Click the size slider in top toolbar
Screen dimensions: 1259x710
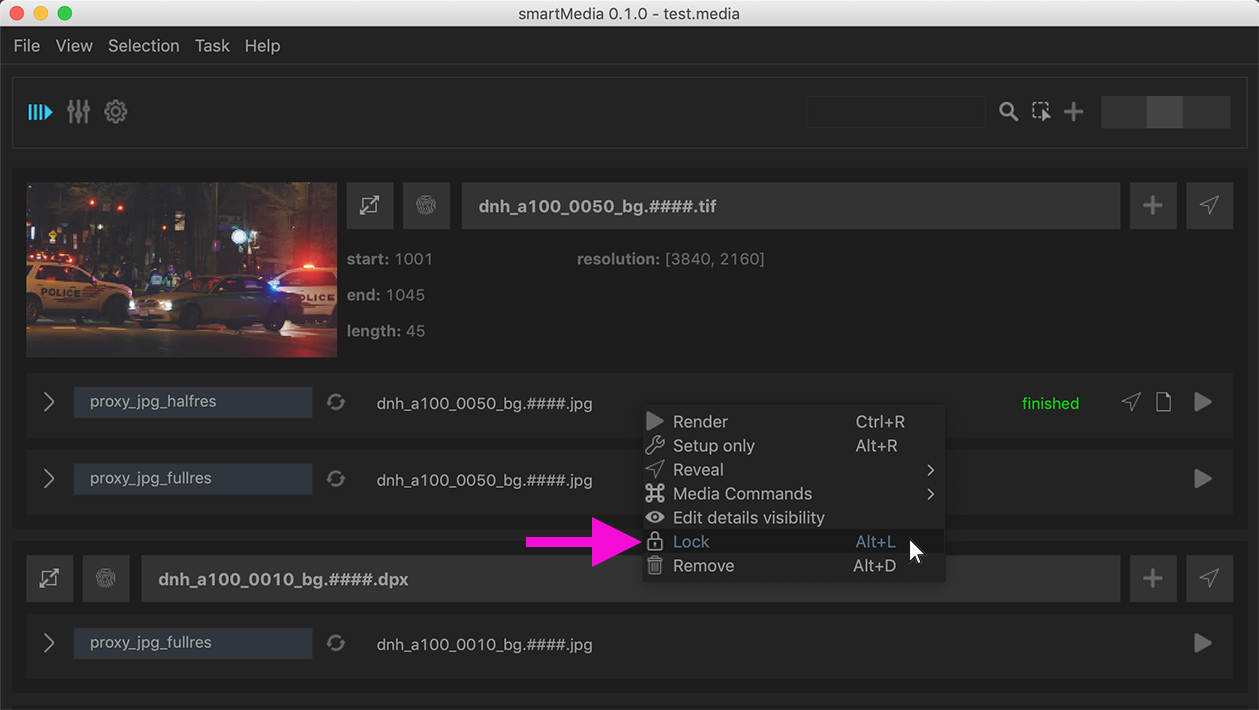[x=1165, y=112]
